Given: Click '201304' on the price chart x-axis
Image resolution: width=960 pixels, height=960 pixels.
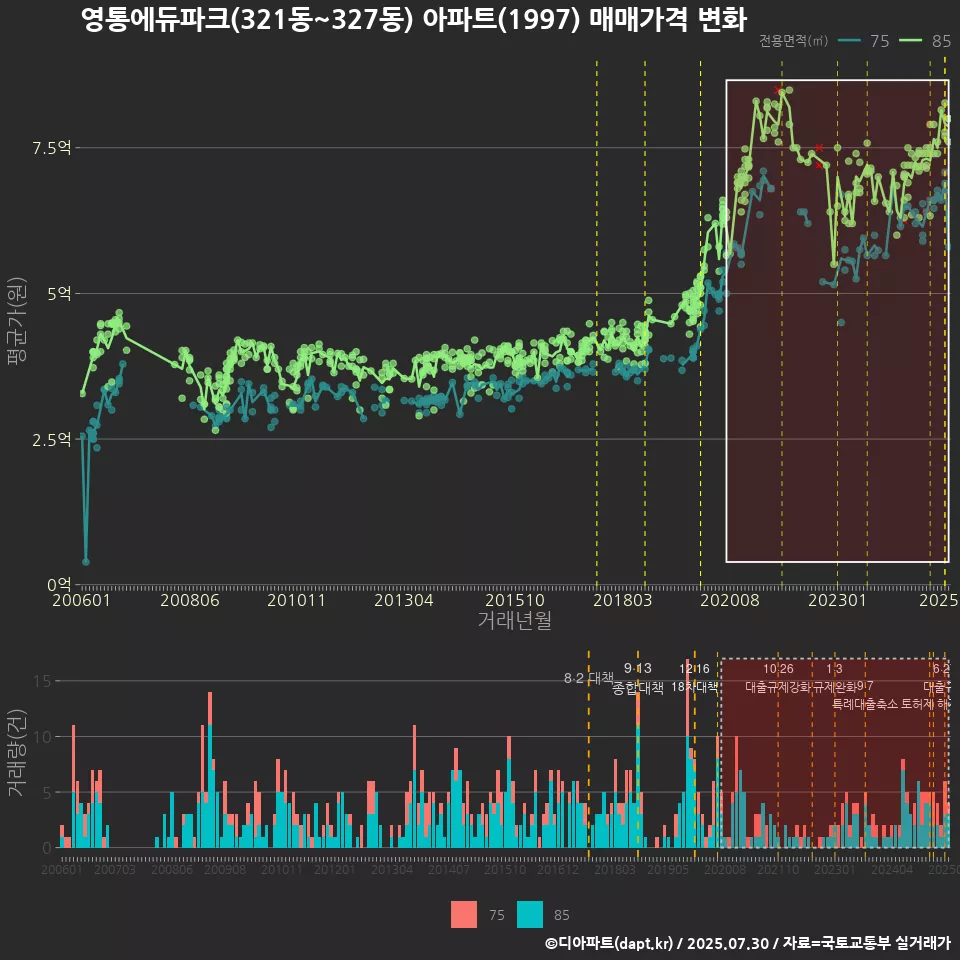Looking at the screenshot, I should 403,600.
